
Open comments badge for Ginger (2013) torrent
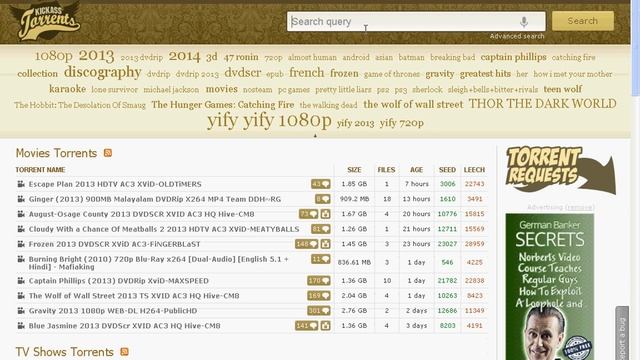click(322, 199)
